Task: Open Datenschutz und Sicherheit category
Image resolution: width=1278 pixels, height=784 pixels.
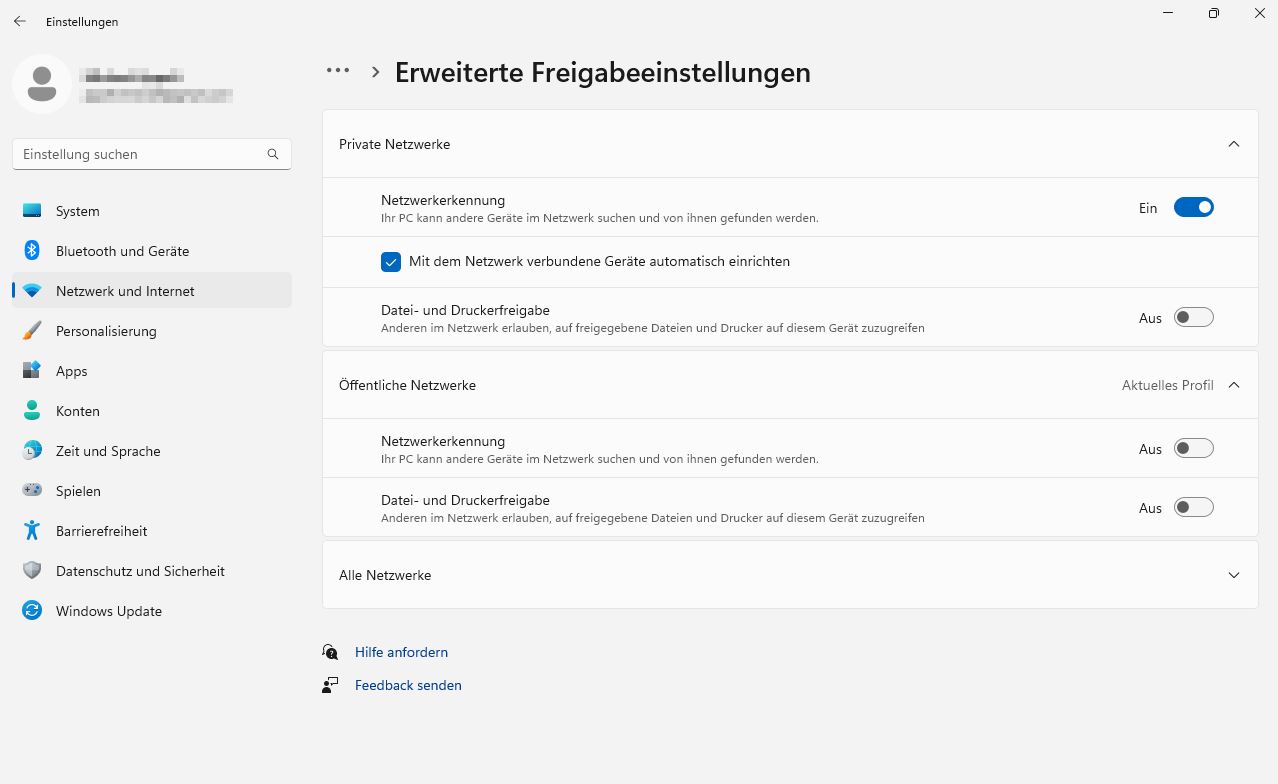Action: (x=140, y=571)
